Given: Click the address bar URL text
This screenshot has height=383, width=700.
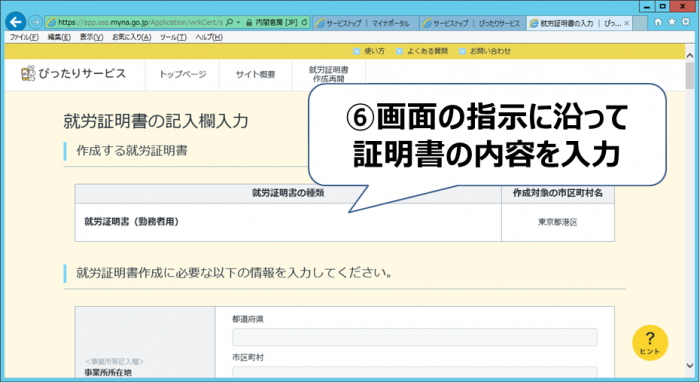Looking at the screenshot, I should [x=140, y=22].
